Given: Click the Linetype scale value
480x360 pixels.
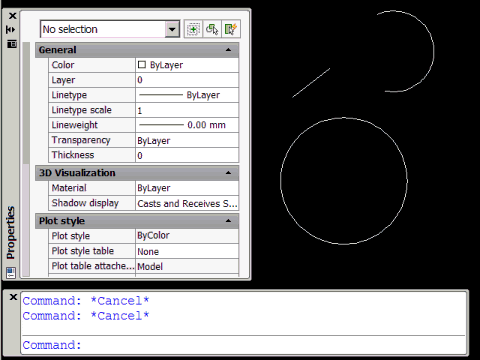Looking at the screenshot, I should 187,110.
